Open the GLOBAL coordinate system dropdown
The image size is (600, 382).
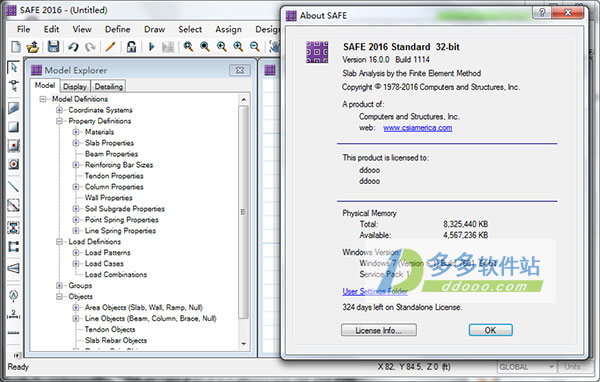(x=527, y=367)
